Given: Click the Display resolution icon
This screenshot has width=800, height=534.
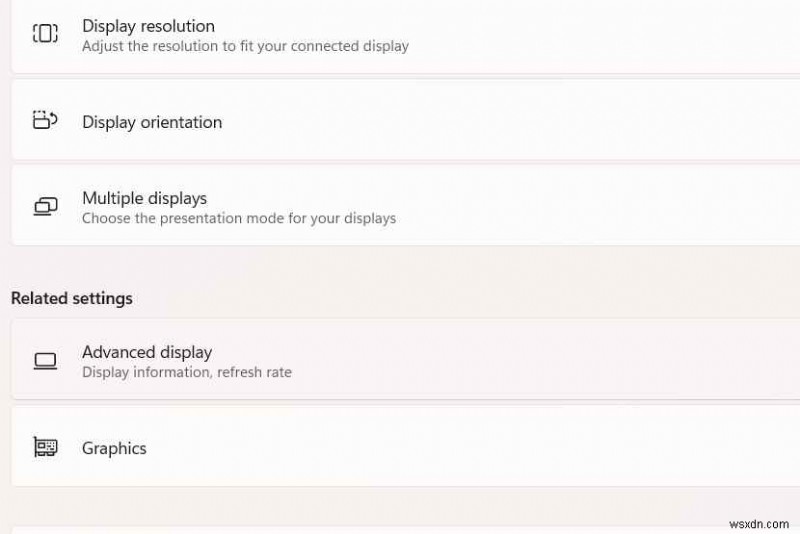Looking at the screenshot, I should click(x=45, y=34).
